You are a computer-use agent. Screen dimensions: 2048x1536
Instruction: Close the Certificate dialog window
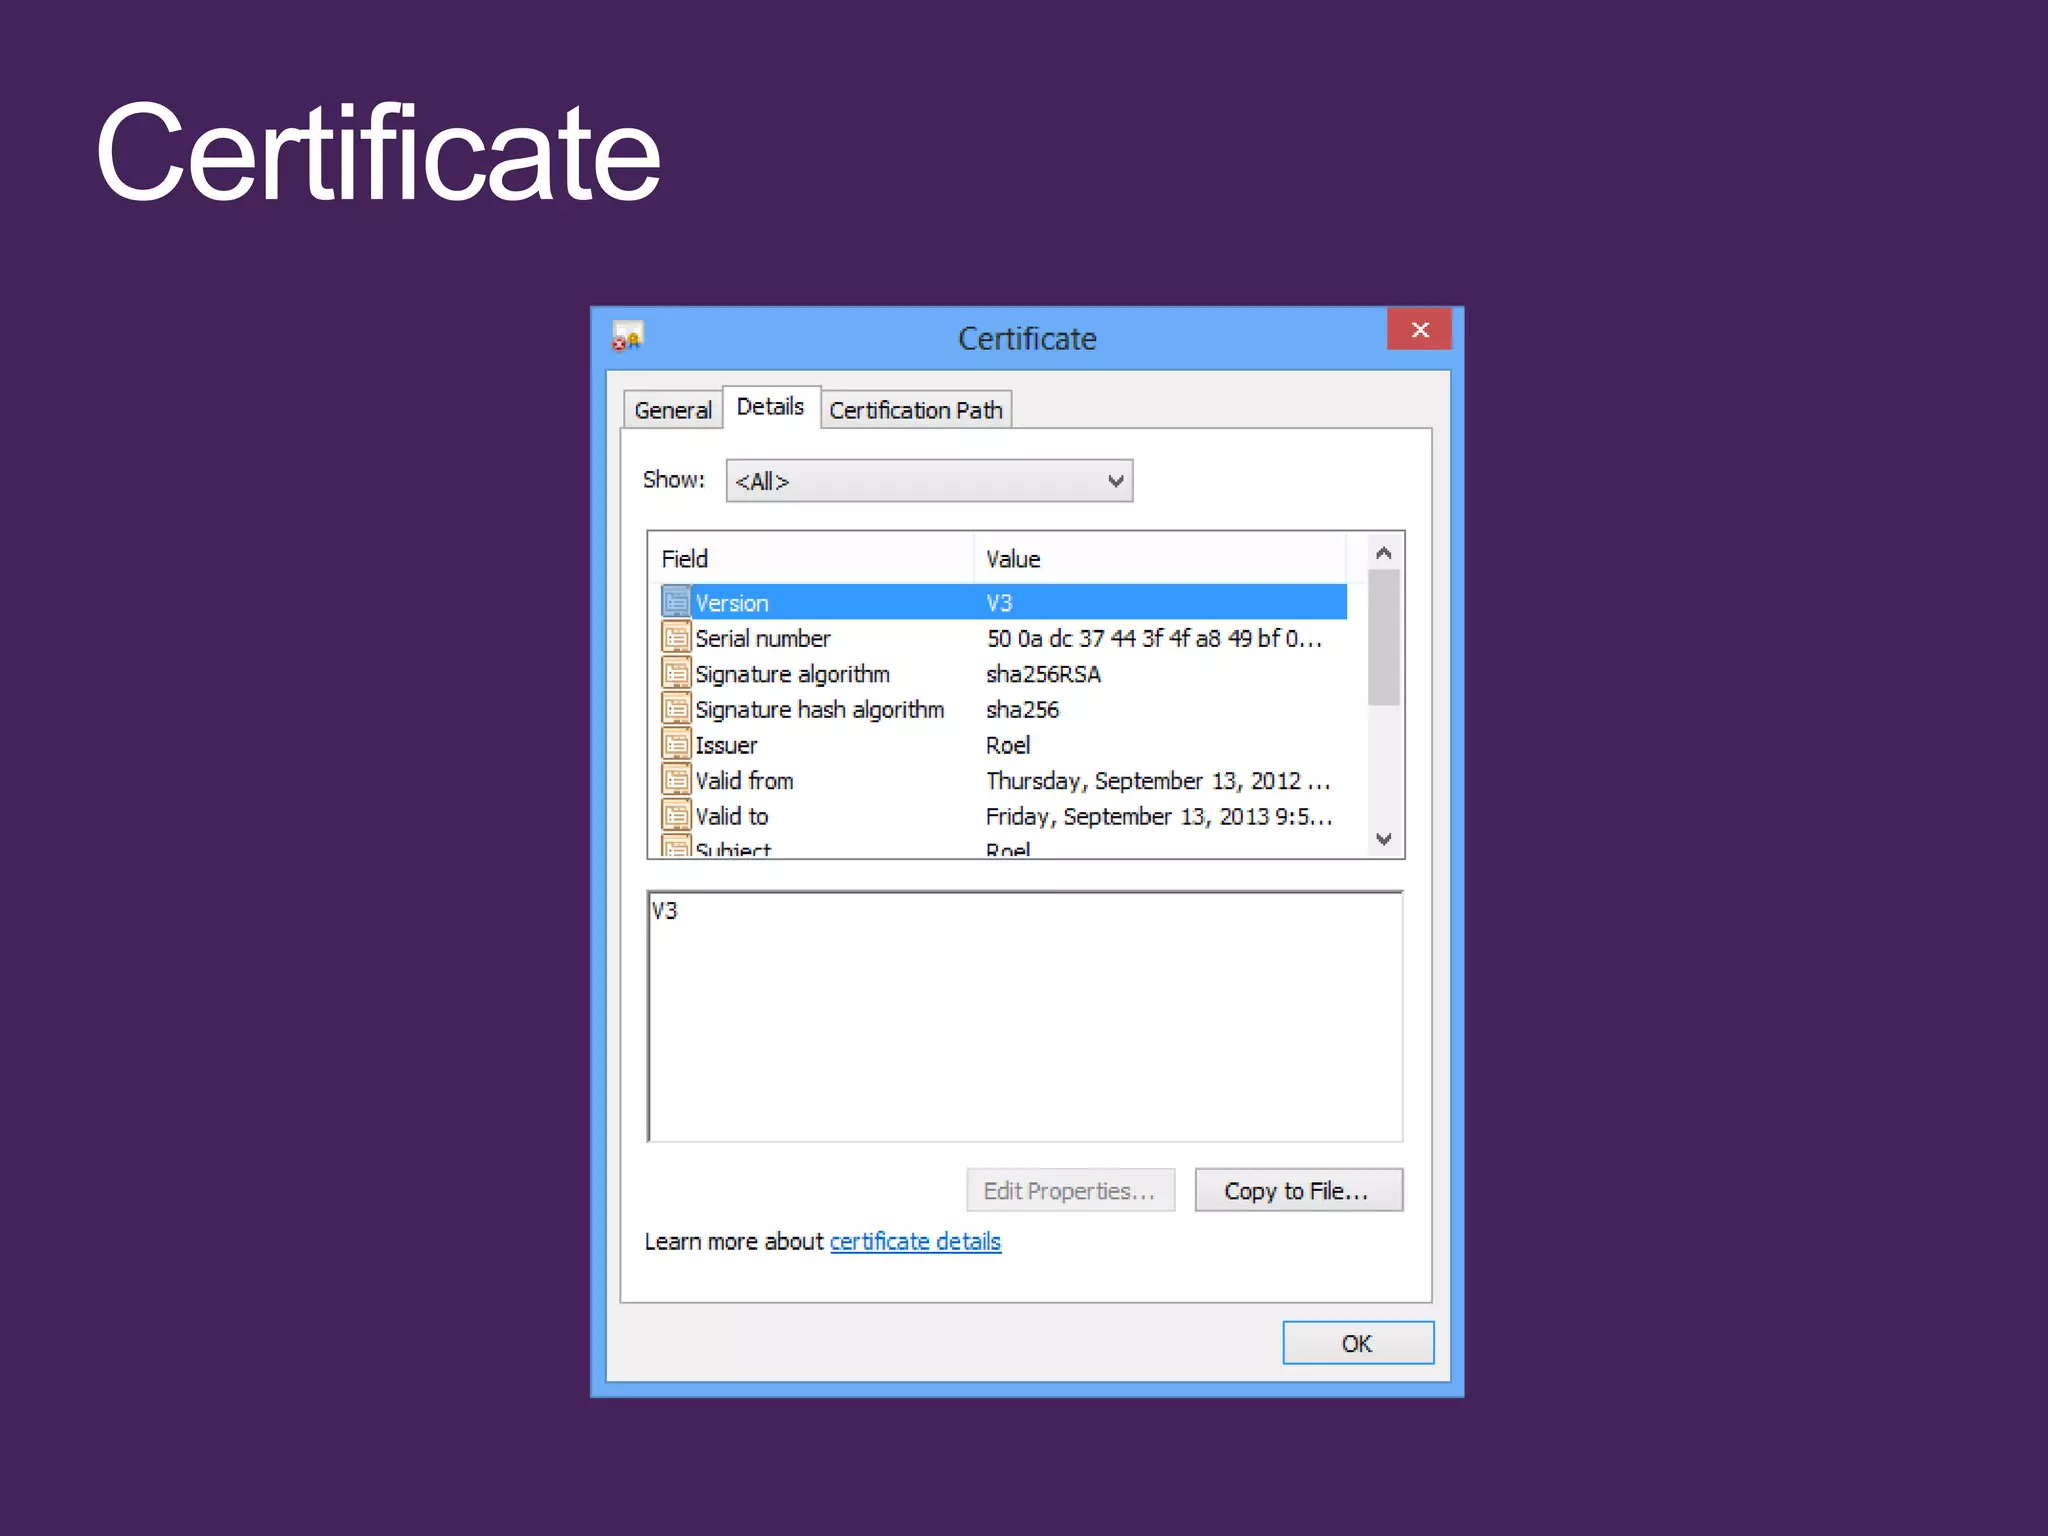(x=1419, y=330)
